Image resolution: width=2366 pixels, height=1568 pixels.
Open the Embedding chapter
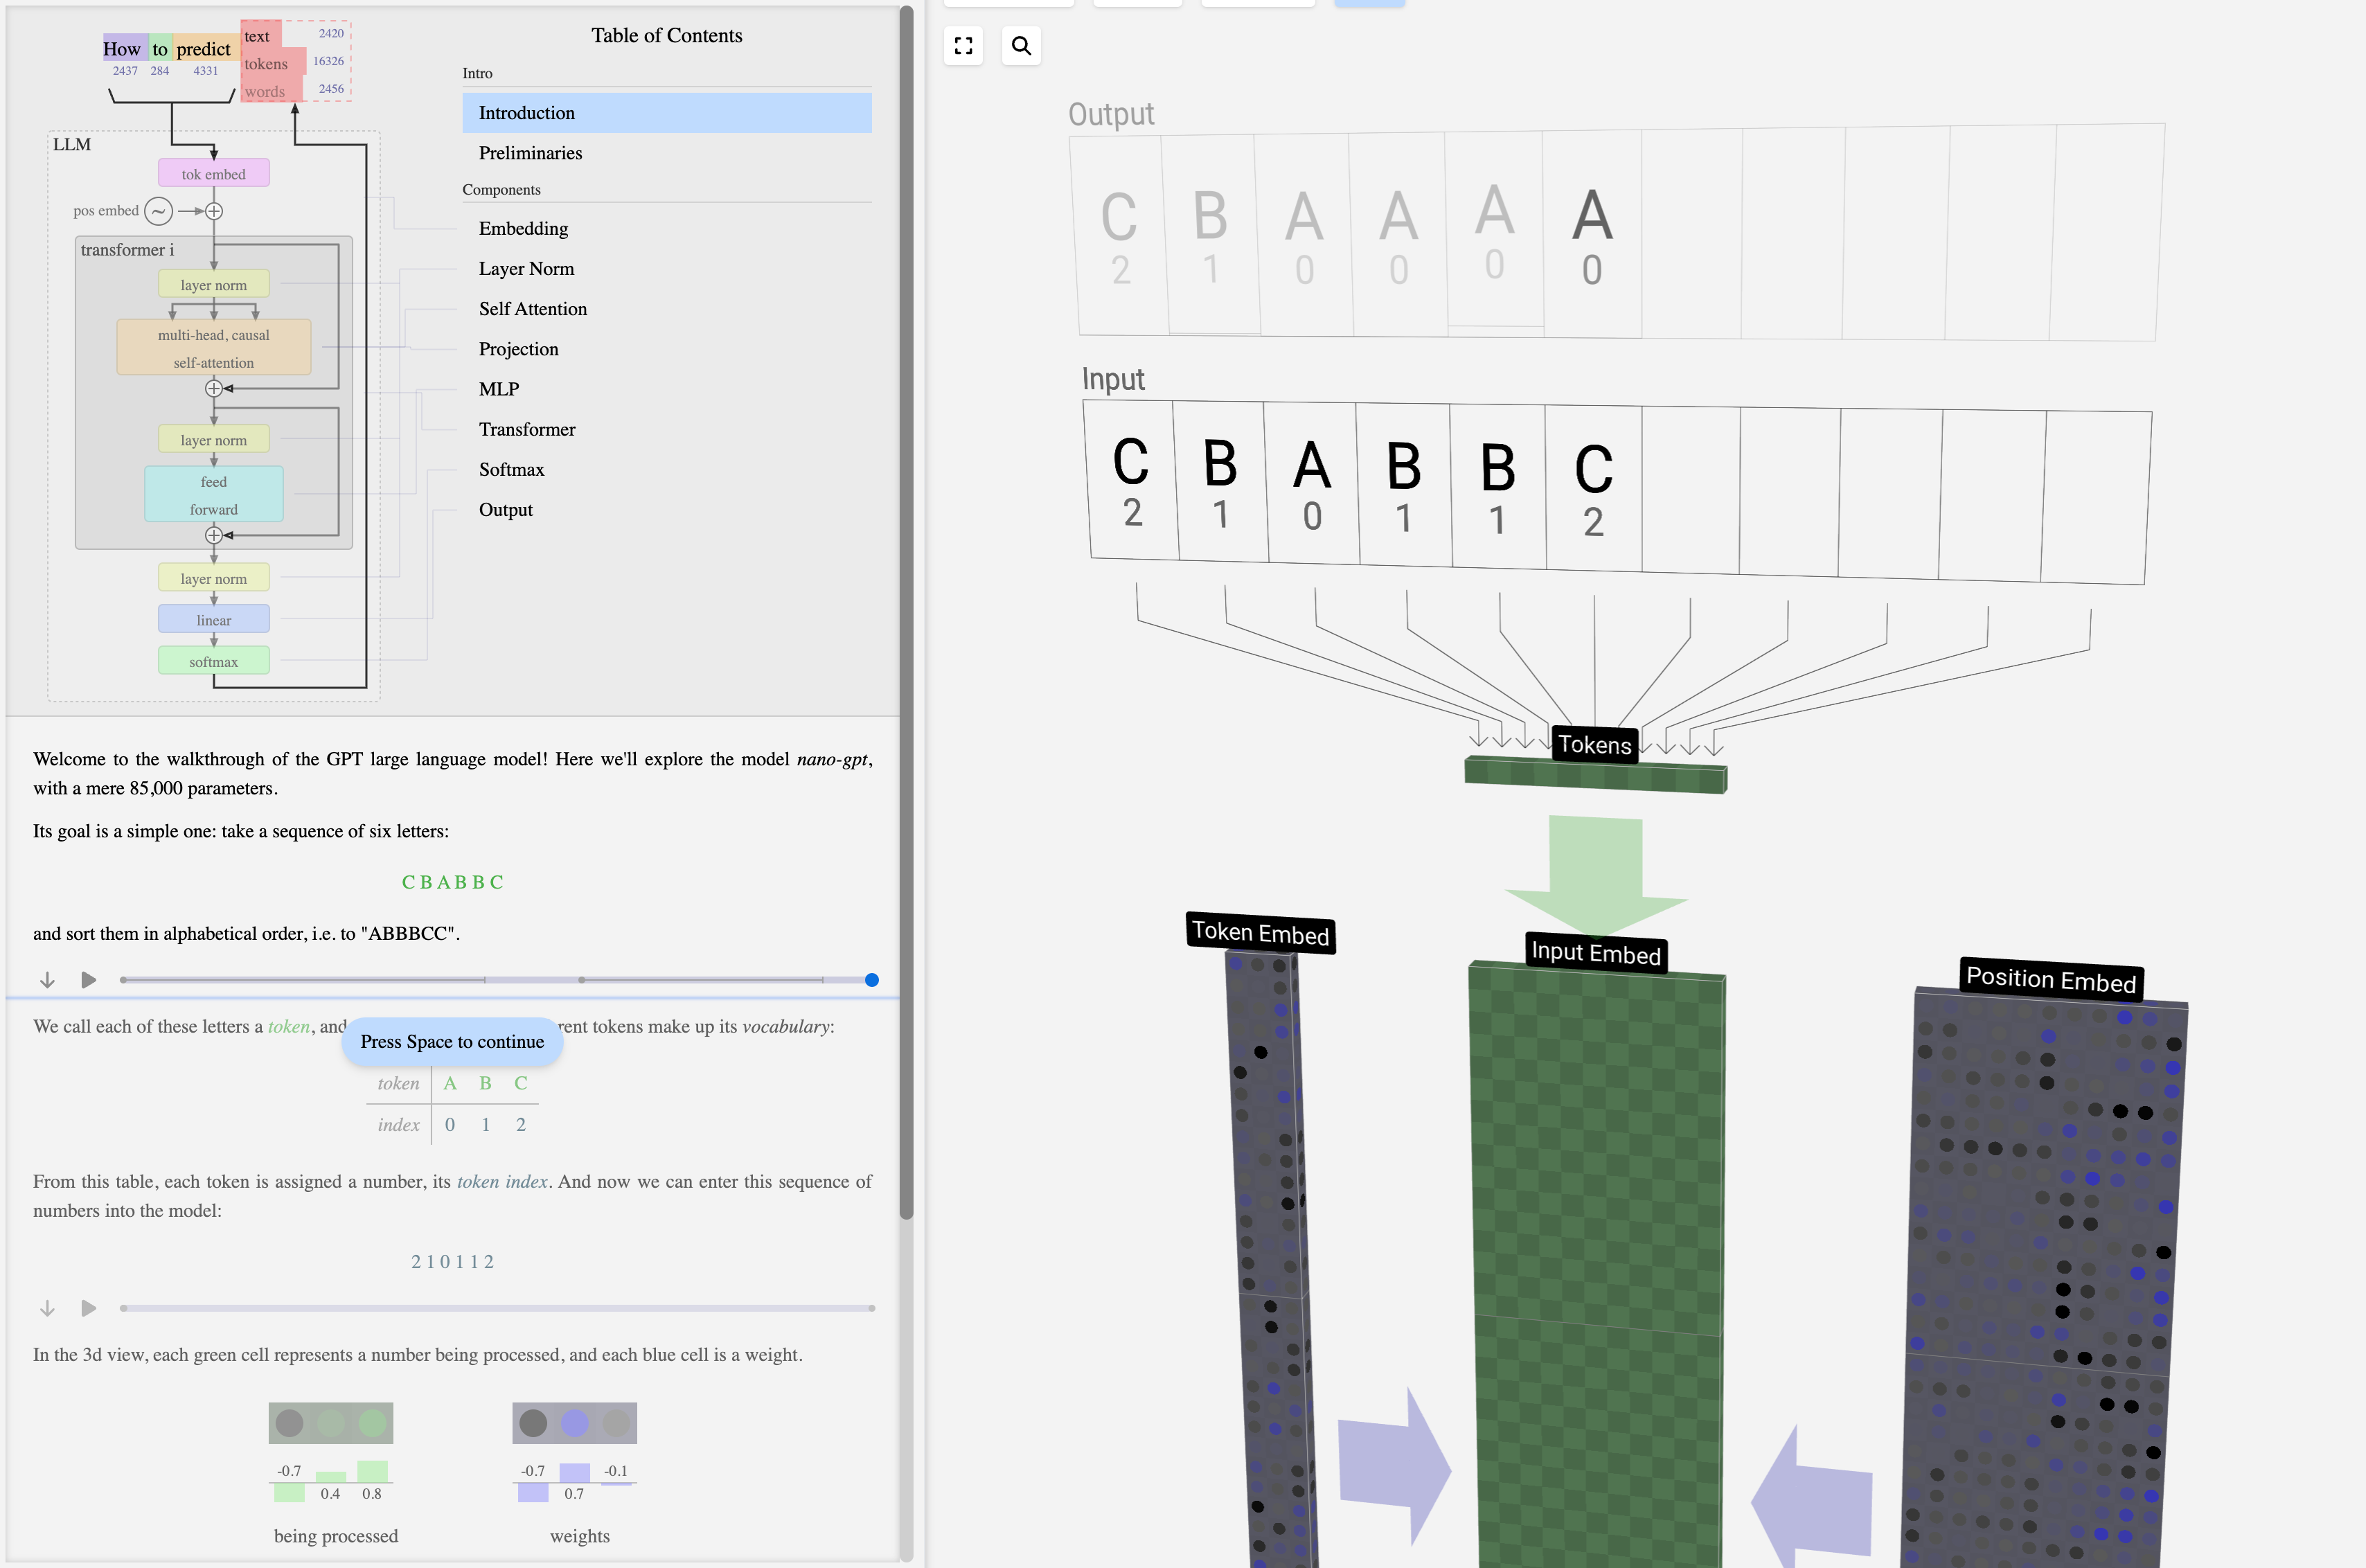(x=523, y=228)
